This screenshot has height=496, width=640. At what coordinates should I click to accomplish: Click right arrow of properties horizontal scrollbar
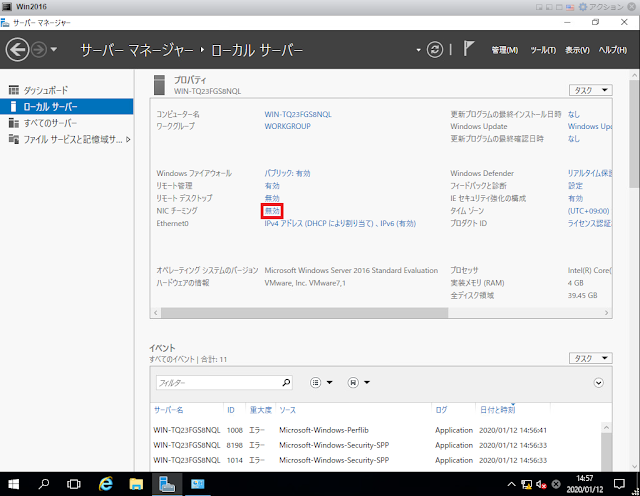[607, 313]
